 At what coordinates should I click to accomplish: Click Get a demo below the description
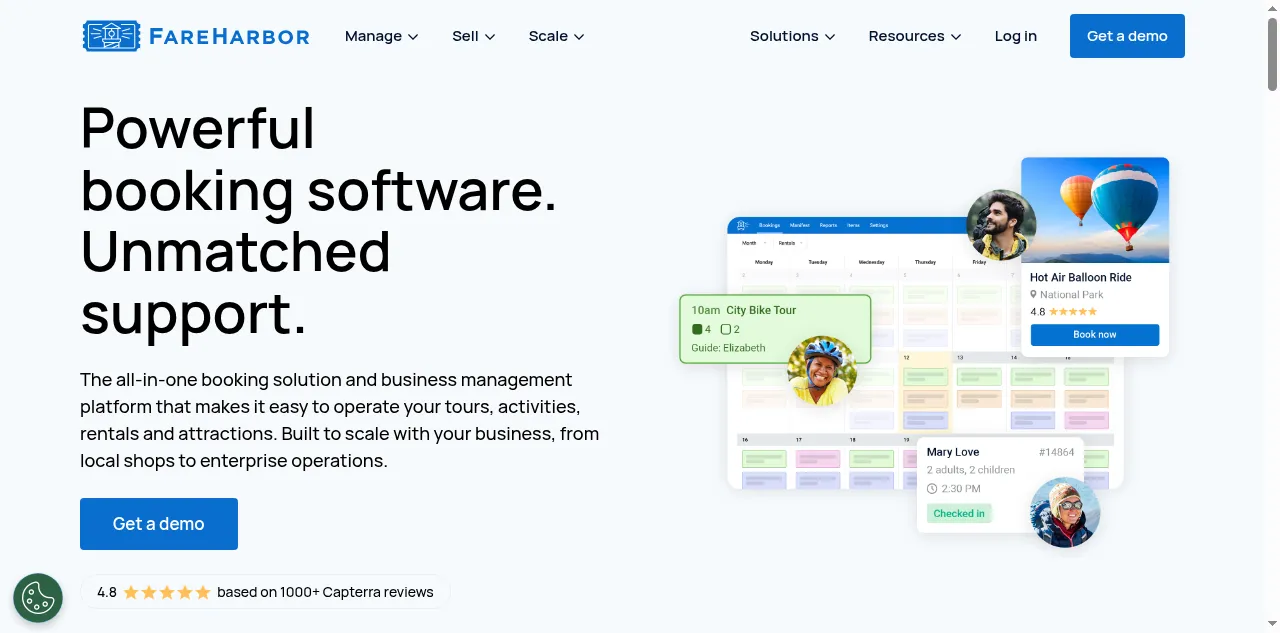click(x=159, y=524)
